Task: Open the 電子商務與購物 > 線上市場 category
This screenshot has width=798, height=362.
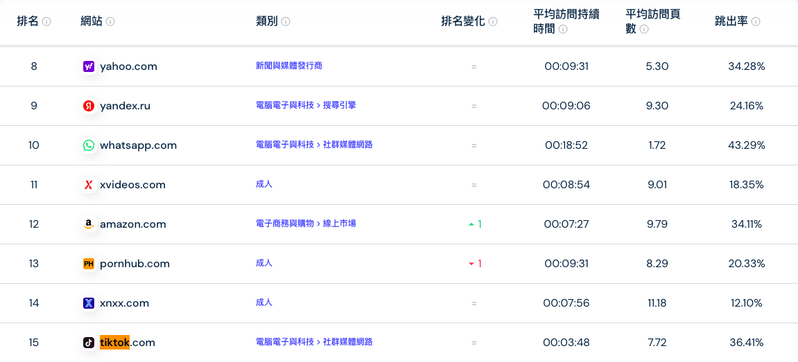Action: pos(306,223)
